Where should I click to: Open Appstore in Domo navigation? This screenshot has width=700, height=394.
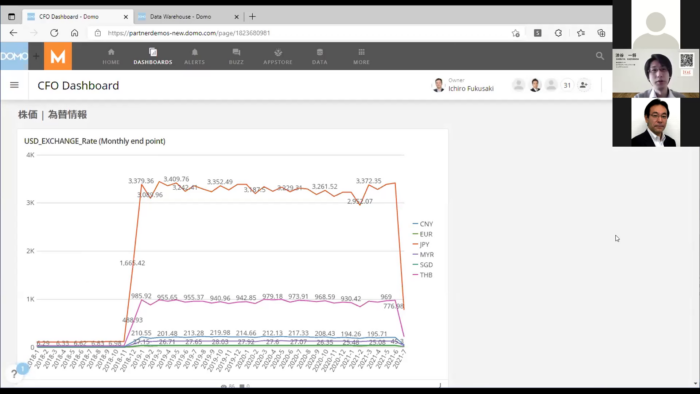click(278, 57)
